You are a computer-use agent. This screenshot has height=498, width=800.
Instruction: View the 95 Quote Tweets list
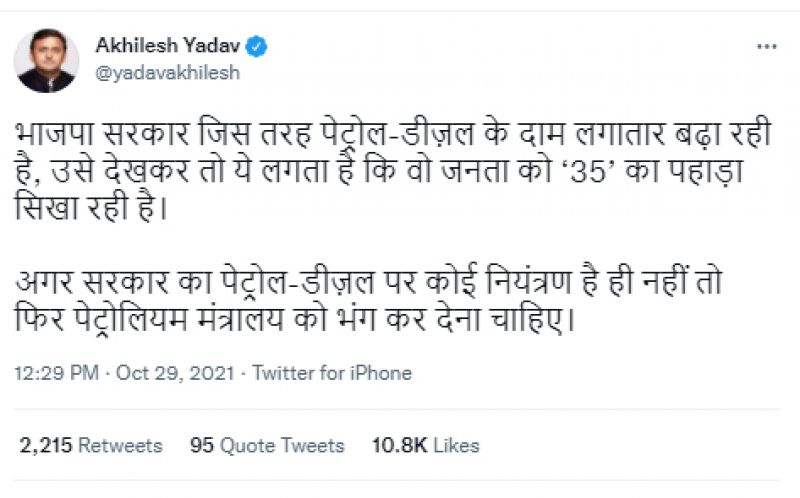pyautogui.click(x=267, y=445)
